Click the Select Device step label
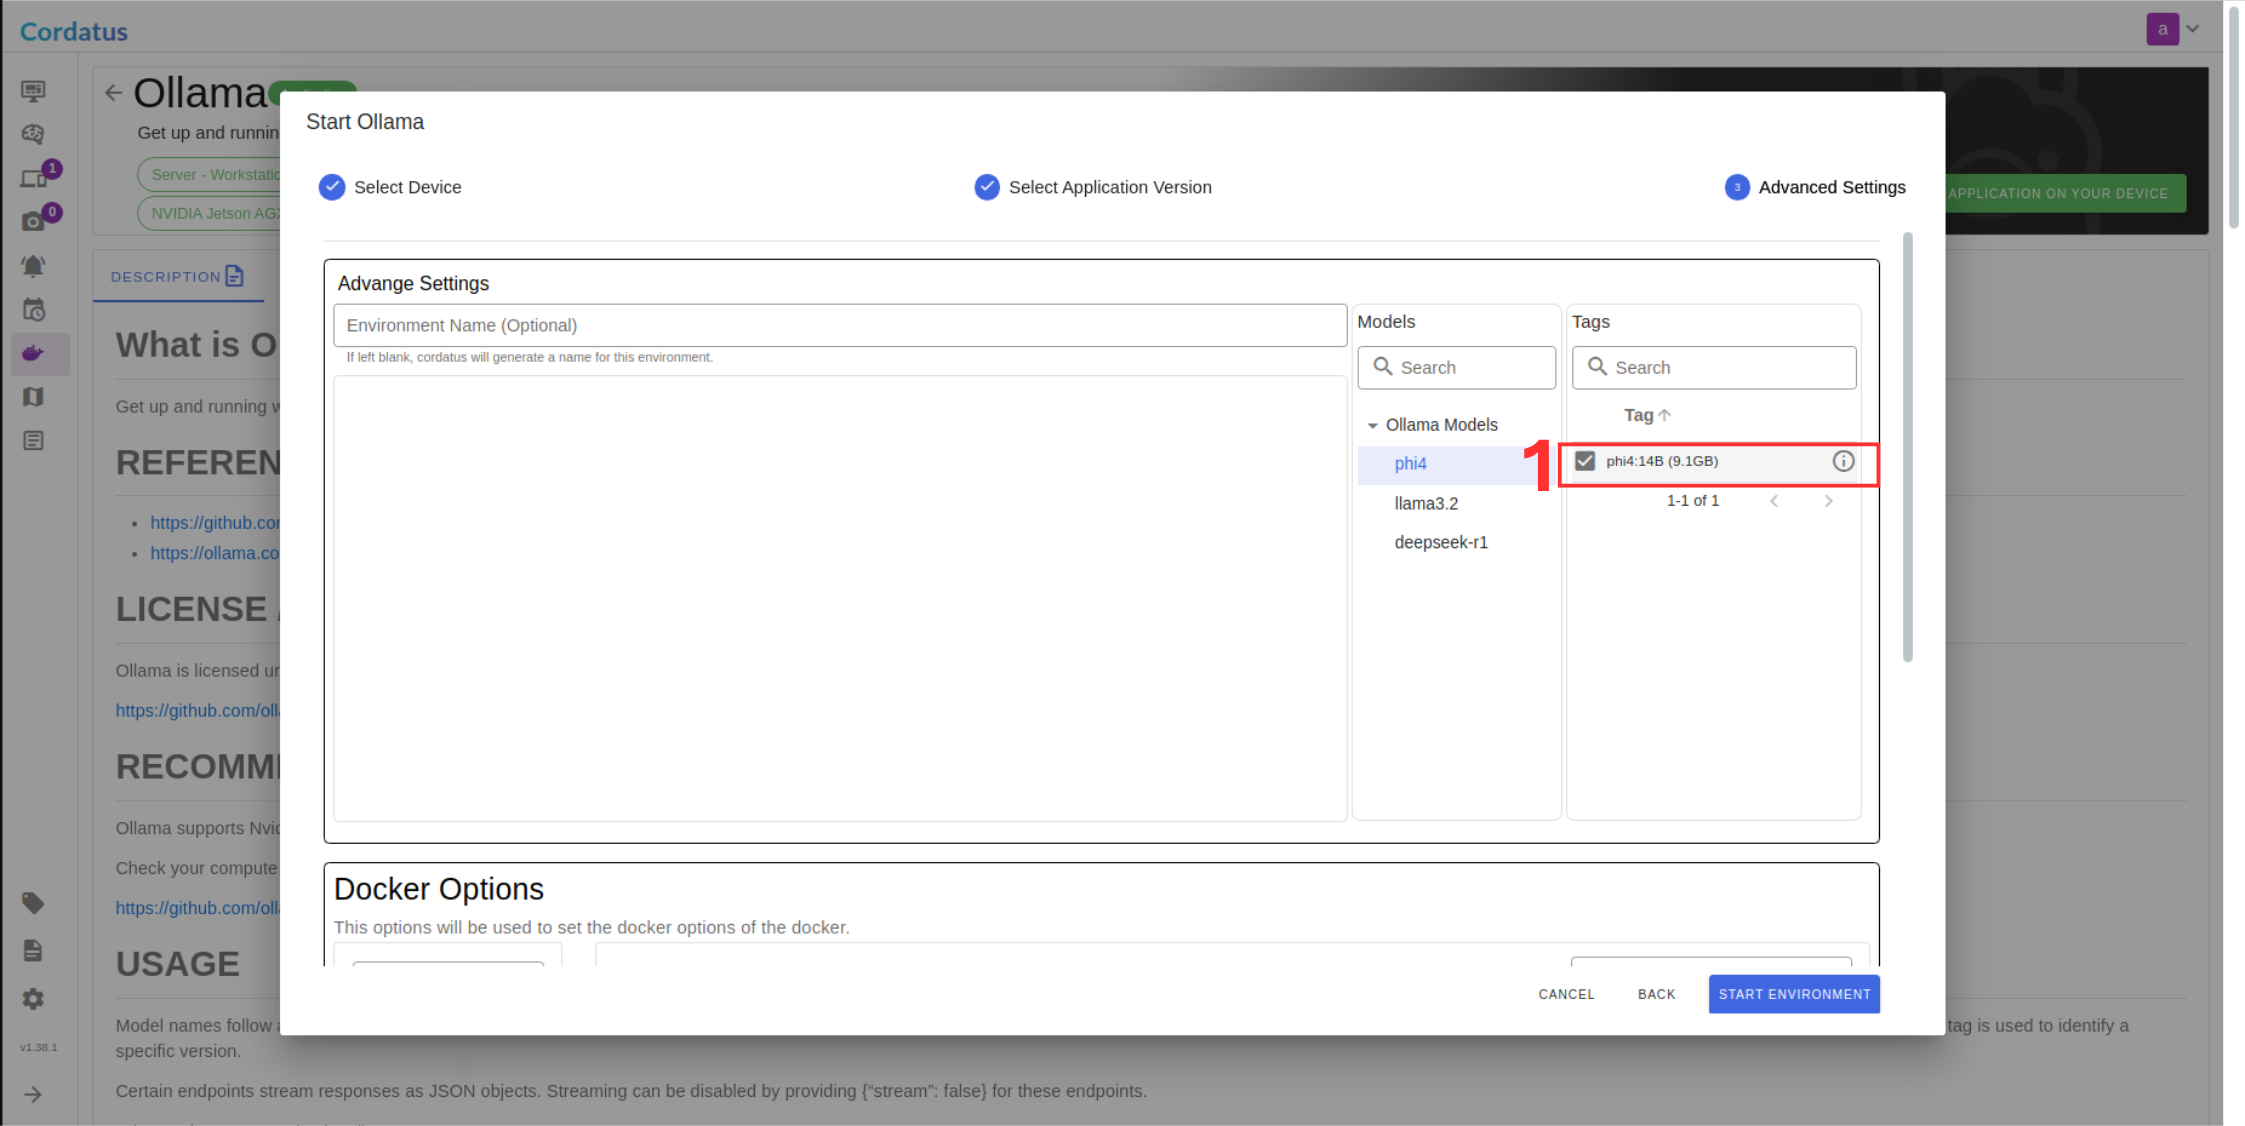The height and width of the screenshot is (1126, 2245). pos(407,187)
